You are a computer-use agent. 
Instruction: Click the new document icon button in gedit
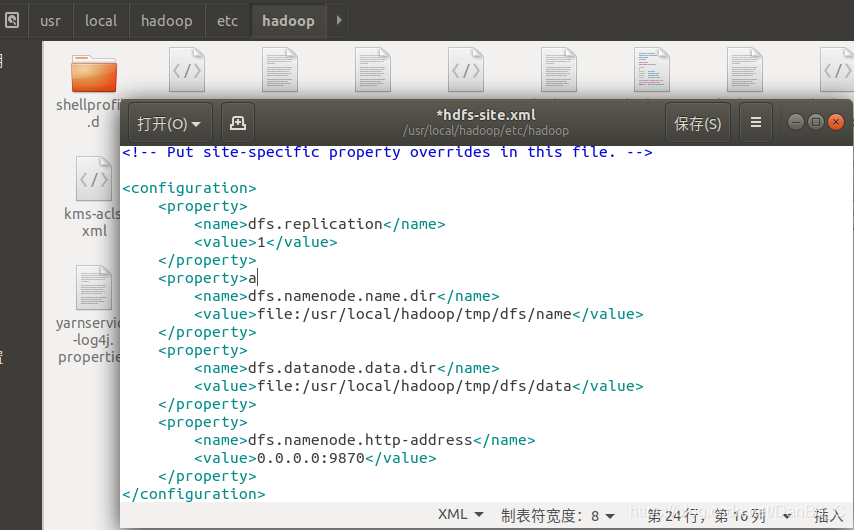point(237,123)
